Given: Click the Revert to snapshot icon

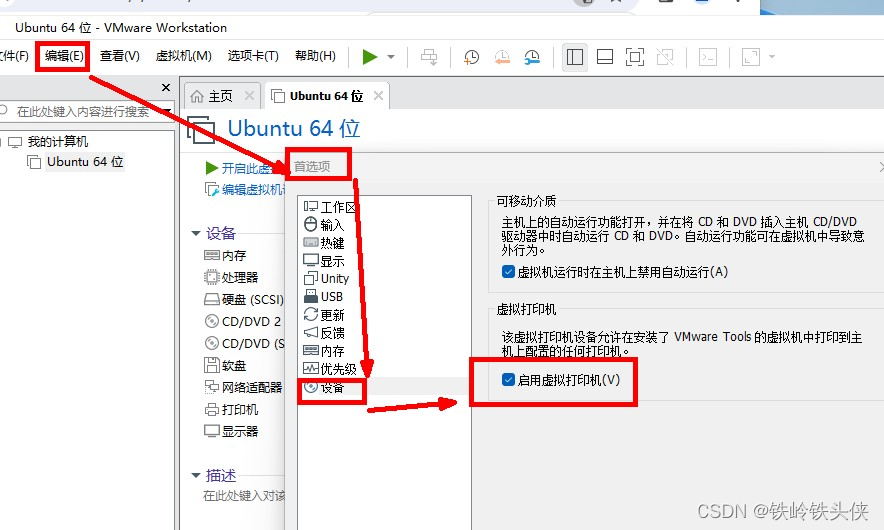Looking at the screenshot, I should (x=502, y=57).
